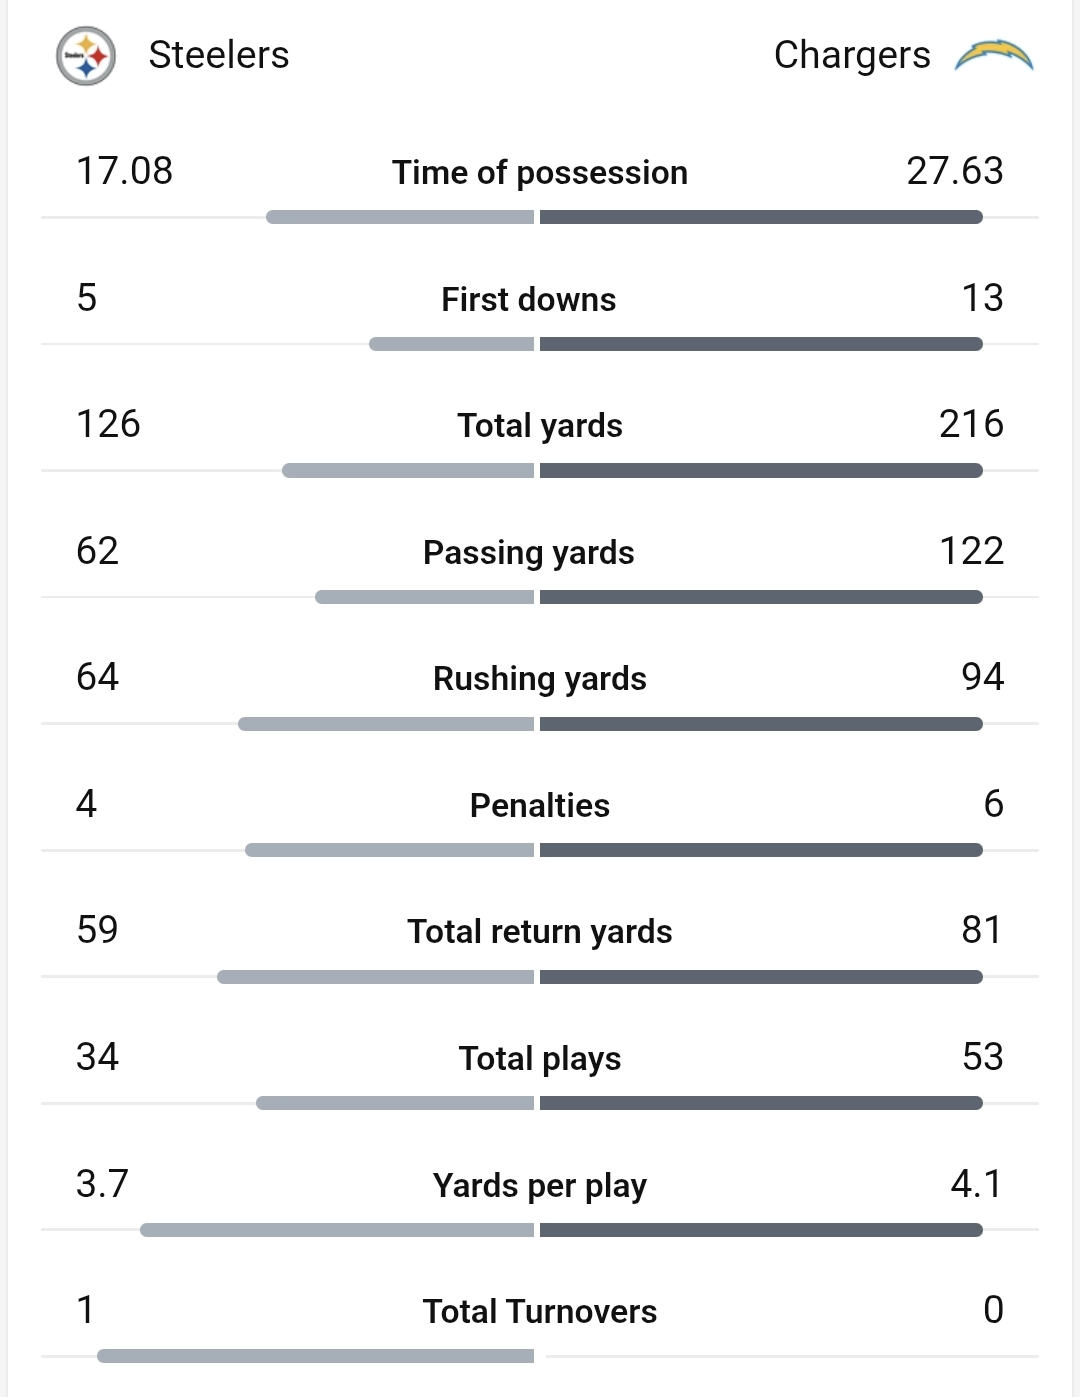The height and width of the screenshot is (1397, 1080).
Task: Select the Rushing yards stat label
Action: [540, 678]
